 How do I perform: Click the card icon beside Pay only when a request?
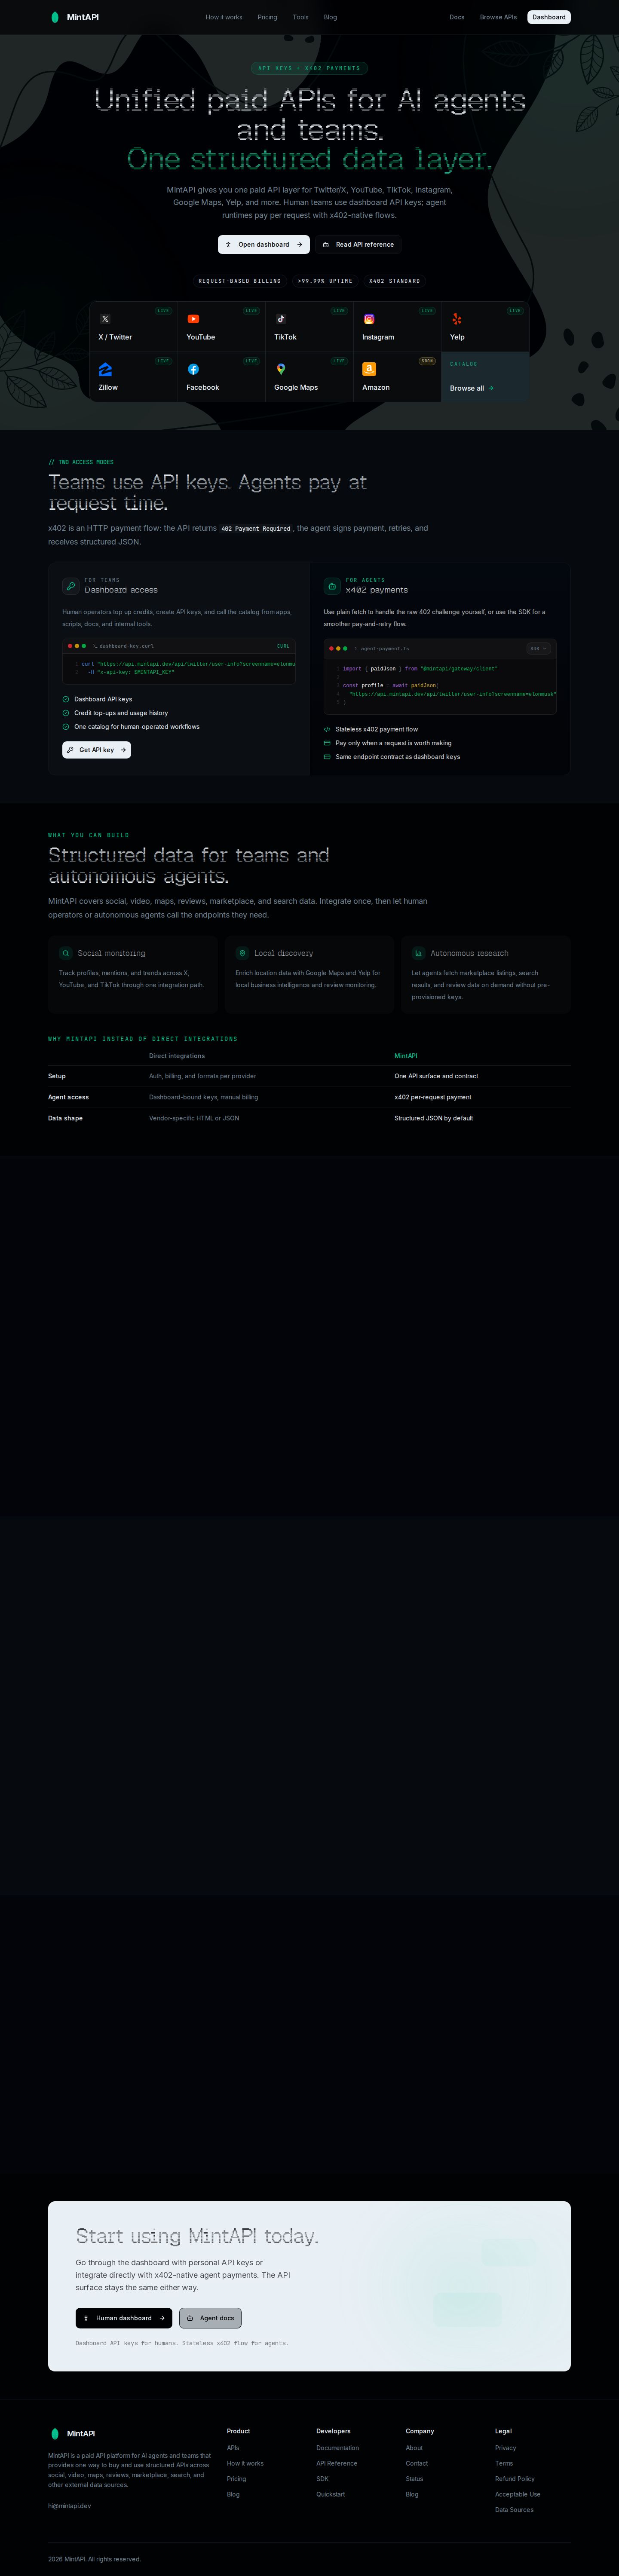pyautogui.click(x=327, y=743)
